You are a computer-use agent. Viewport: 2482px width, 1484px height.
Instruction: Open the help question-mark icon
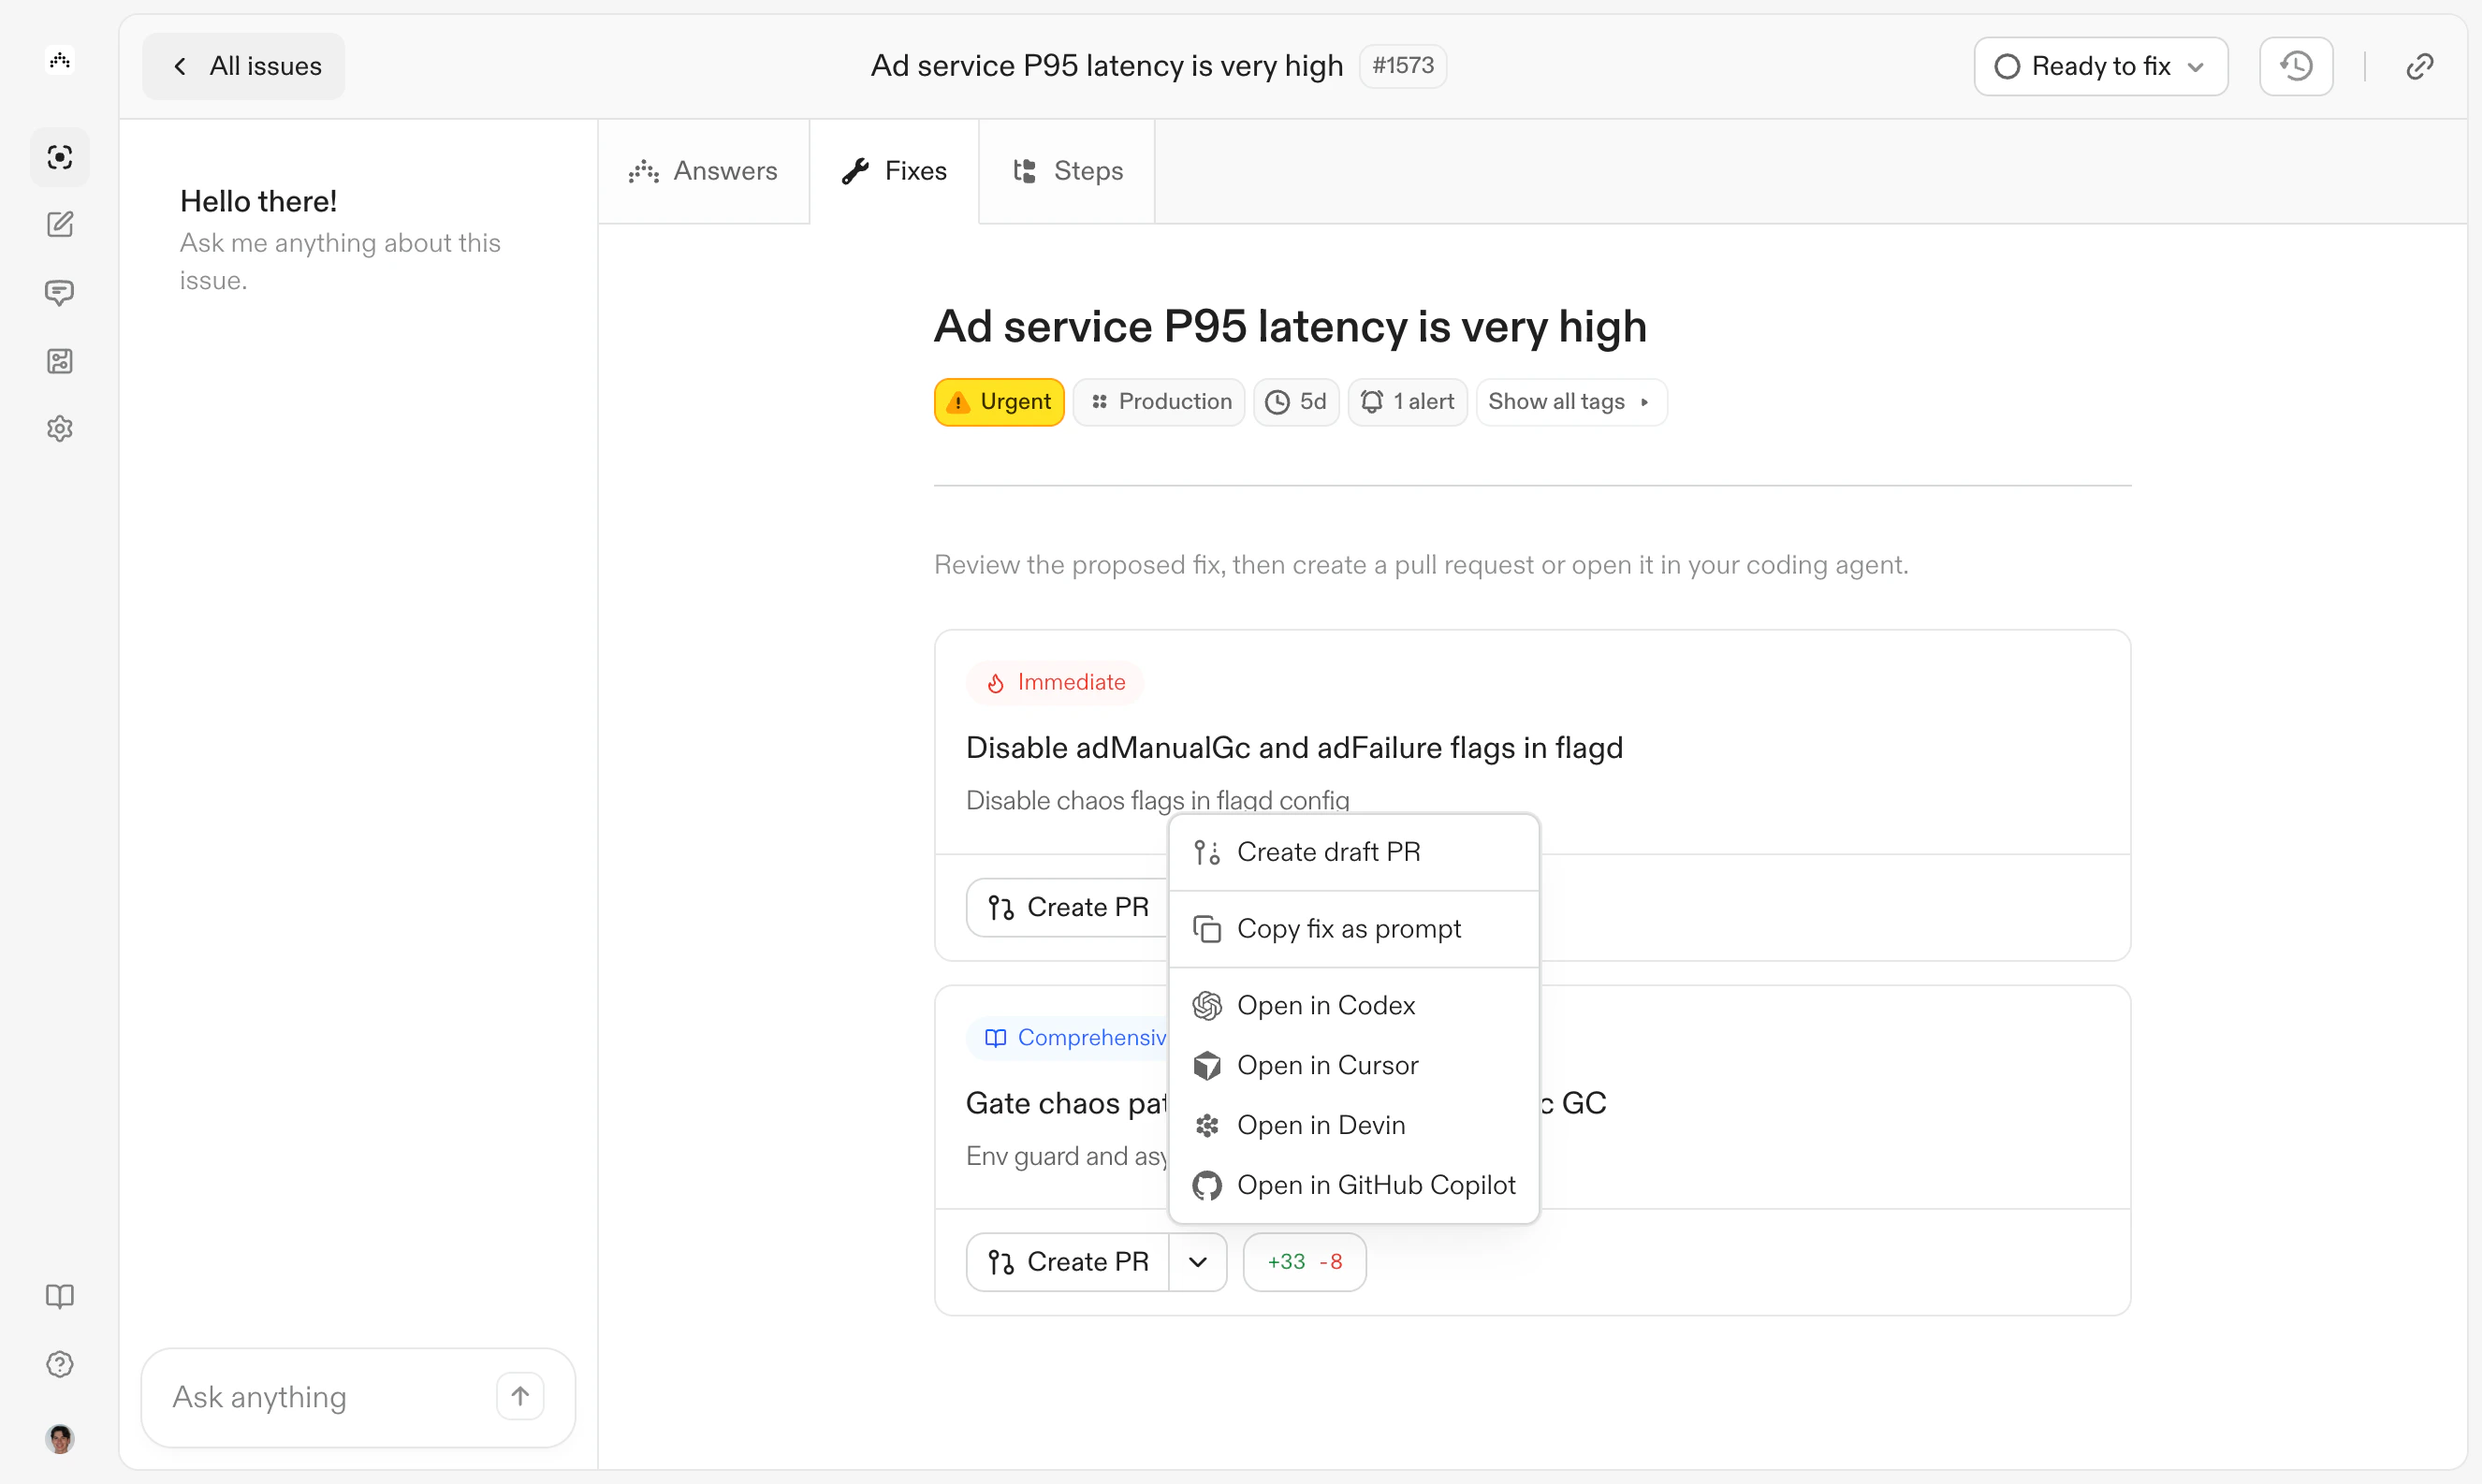[x=60, y=1363]
